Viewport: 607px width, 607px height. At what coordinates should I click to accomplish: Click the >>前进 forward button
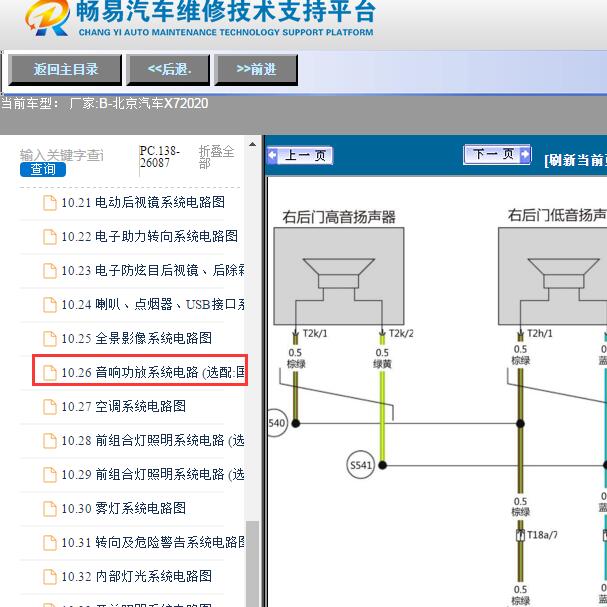pyautogui.click(x=256, y=70)
